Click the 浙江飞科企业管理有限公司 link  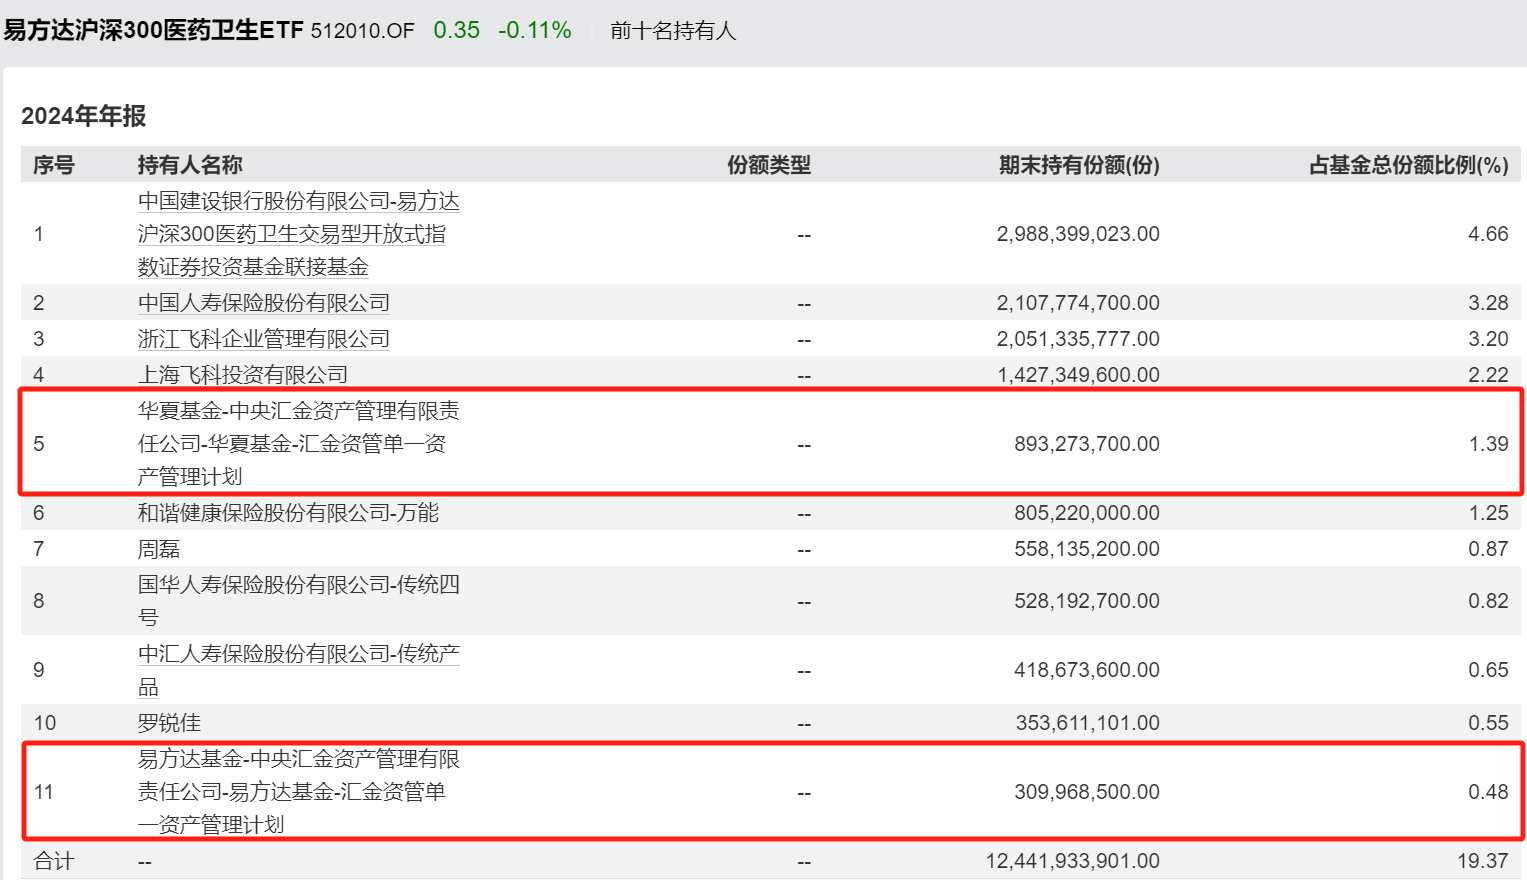[x=262, y=338]
